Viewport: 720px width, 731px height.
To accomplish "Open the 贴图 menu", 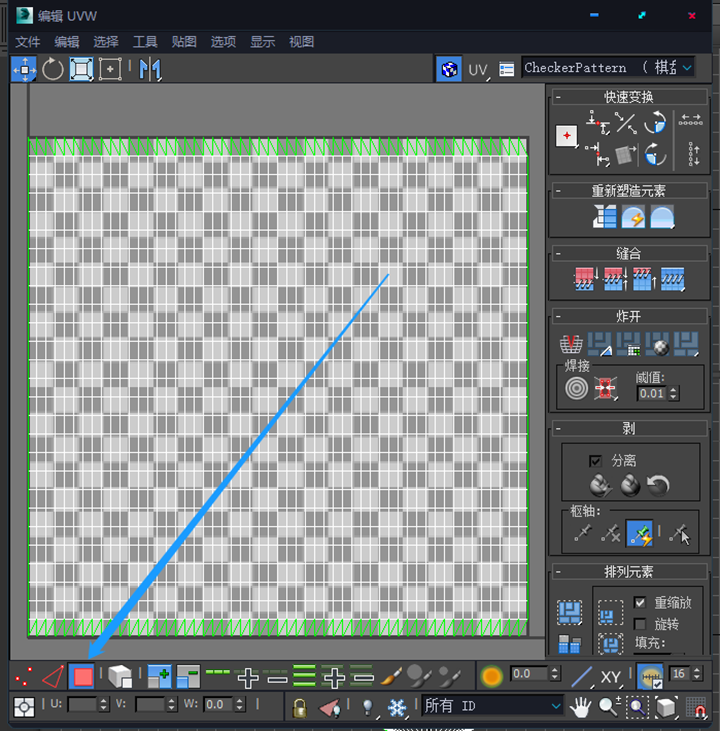I will click(x=184, y=42).
